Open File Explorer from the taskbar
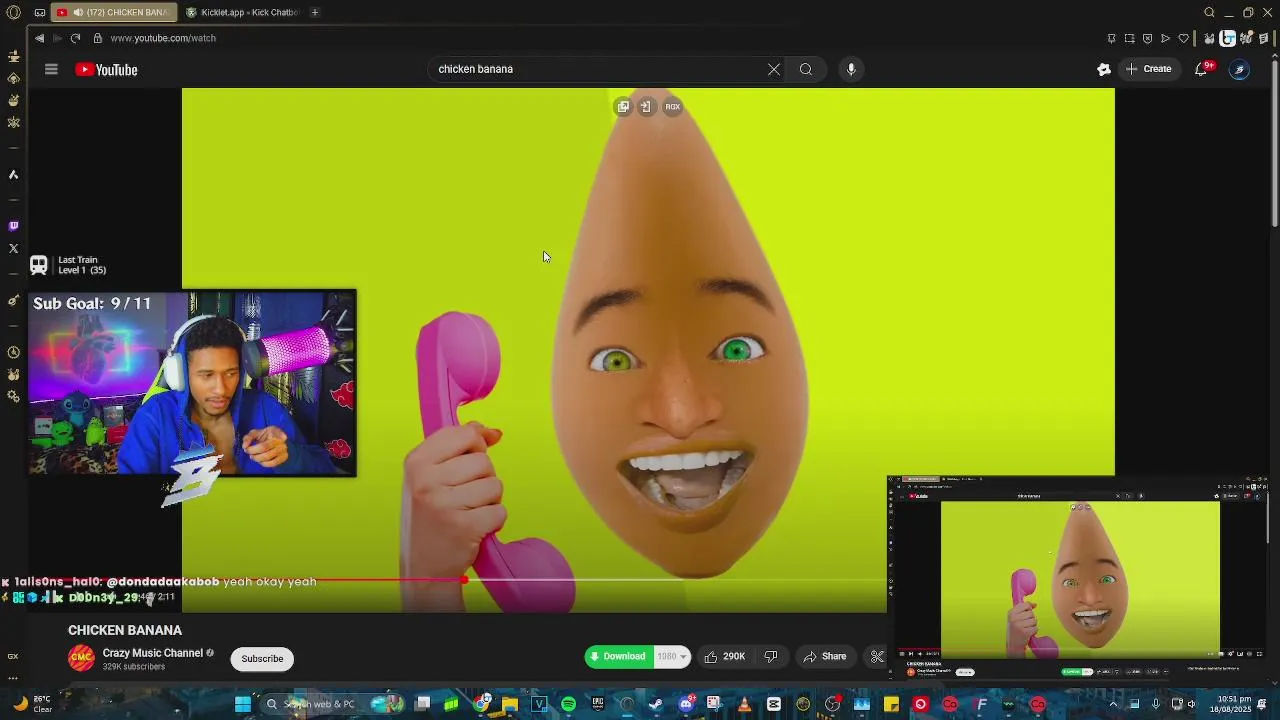The width and height of the screenshot is (1280, 720). click(x=510, y=704)
